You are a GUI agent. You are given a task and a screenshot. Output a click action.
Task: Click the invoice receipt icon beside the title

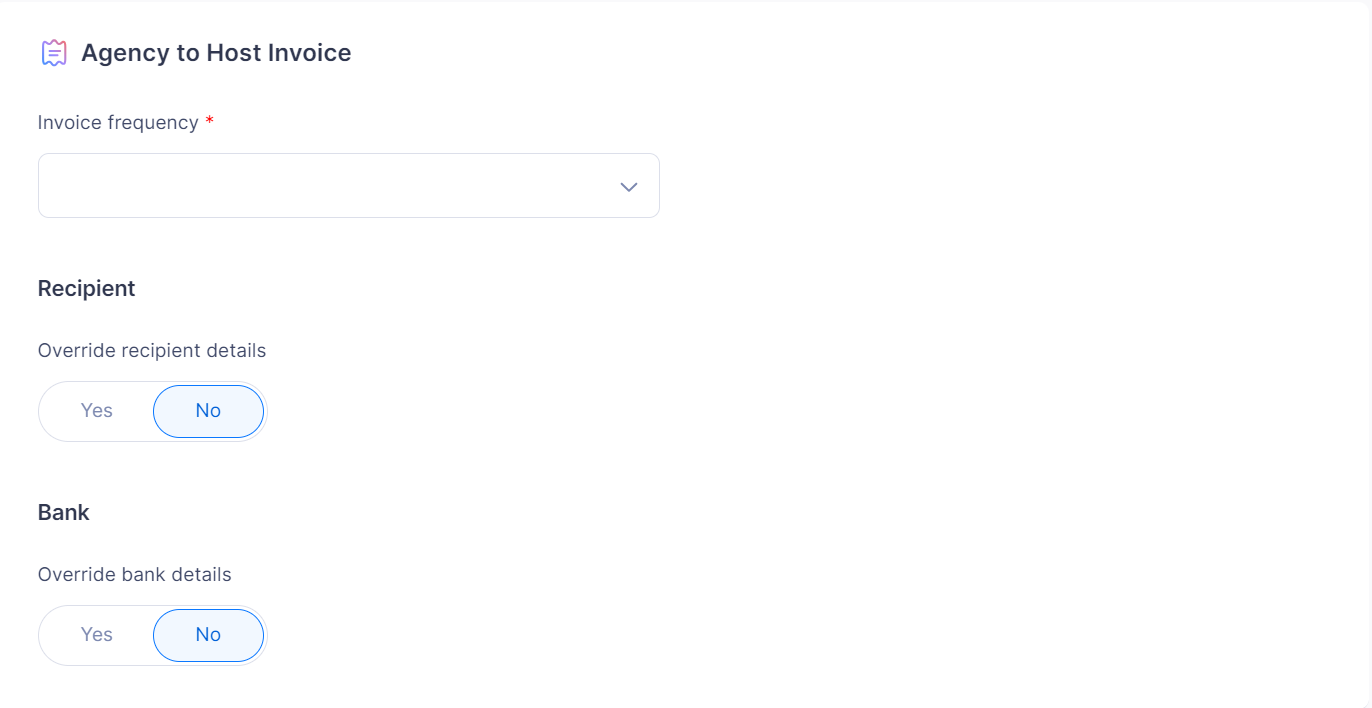[54, 53]
